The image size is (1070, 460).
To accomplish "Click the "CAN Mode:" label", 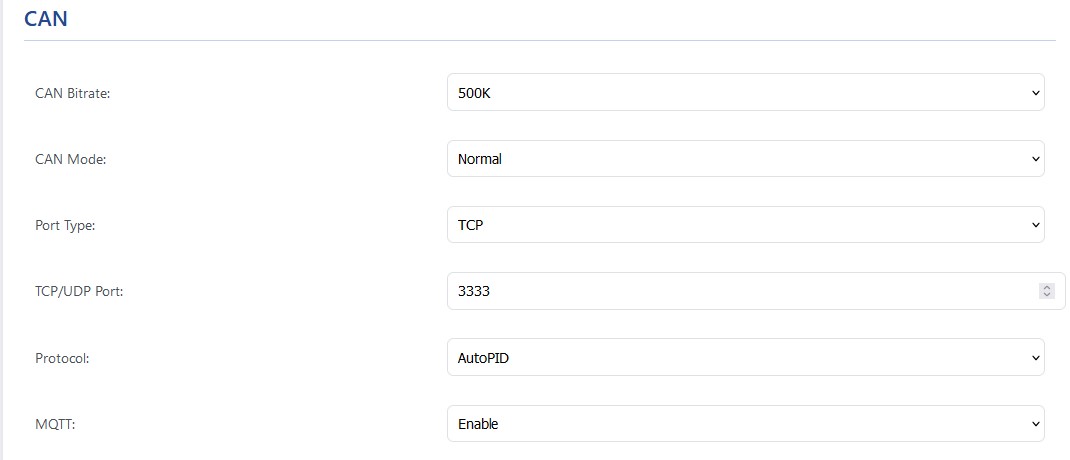I will 70,159.
